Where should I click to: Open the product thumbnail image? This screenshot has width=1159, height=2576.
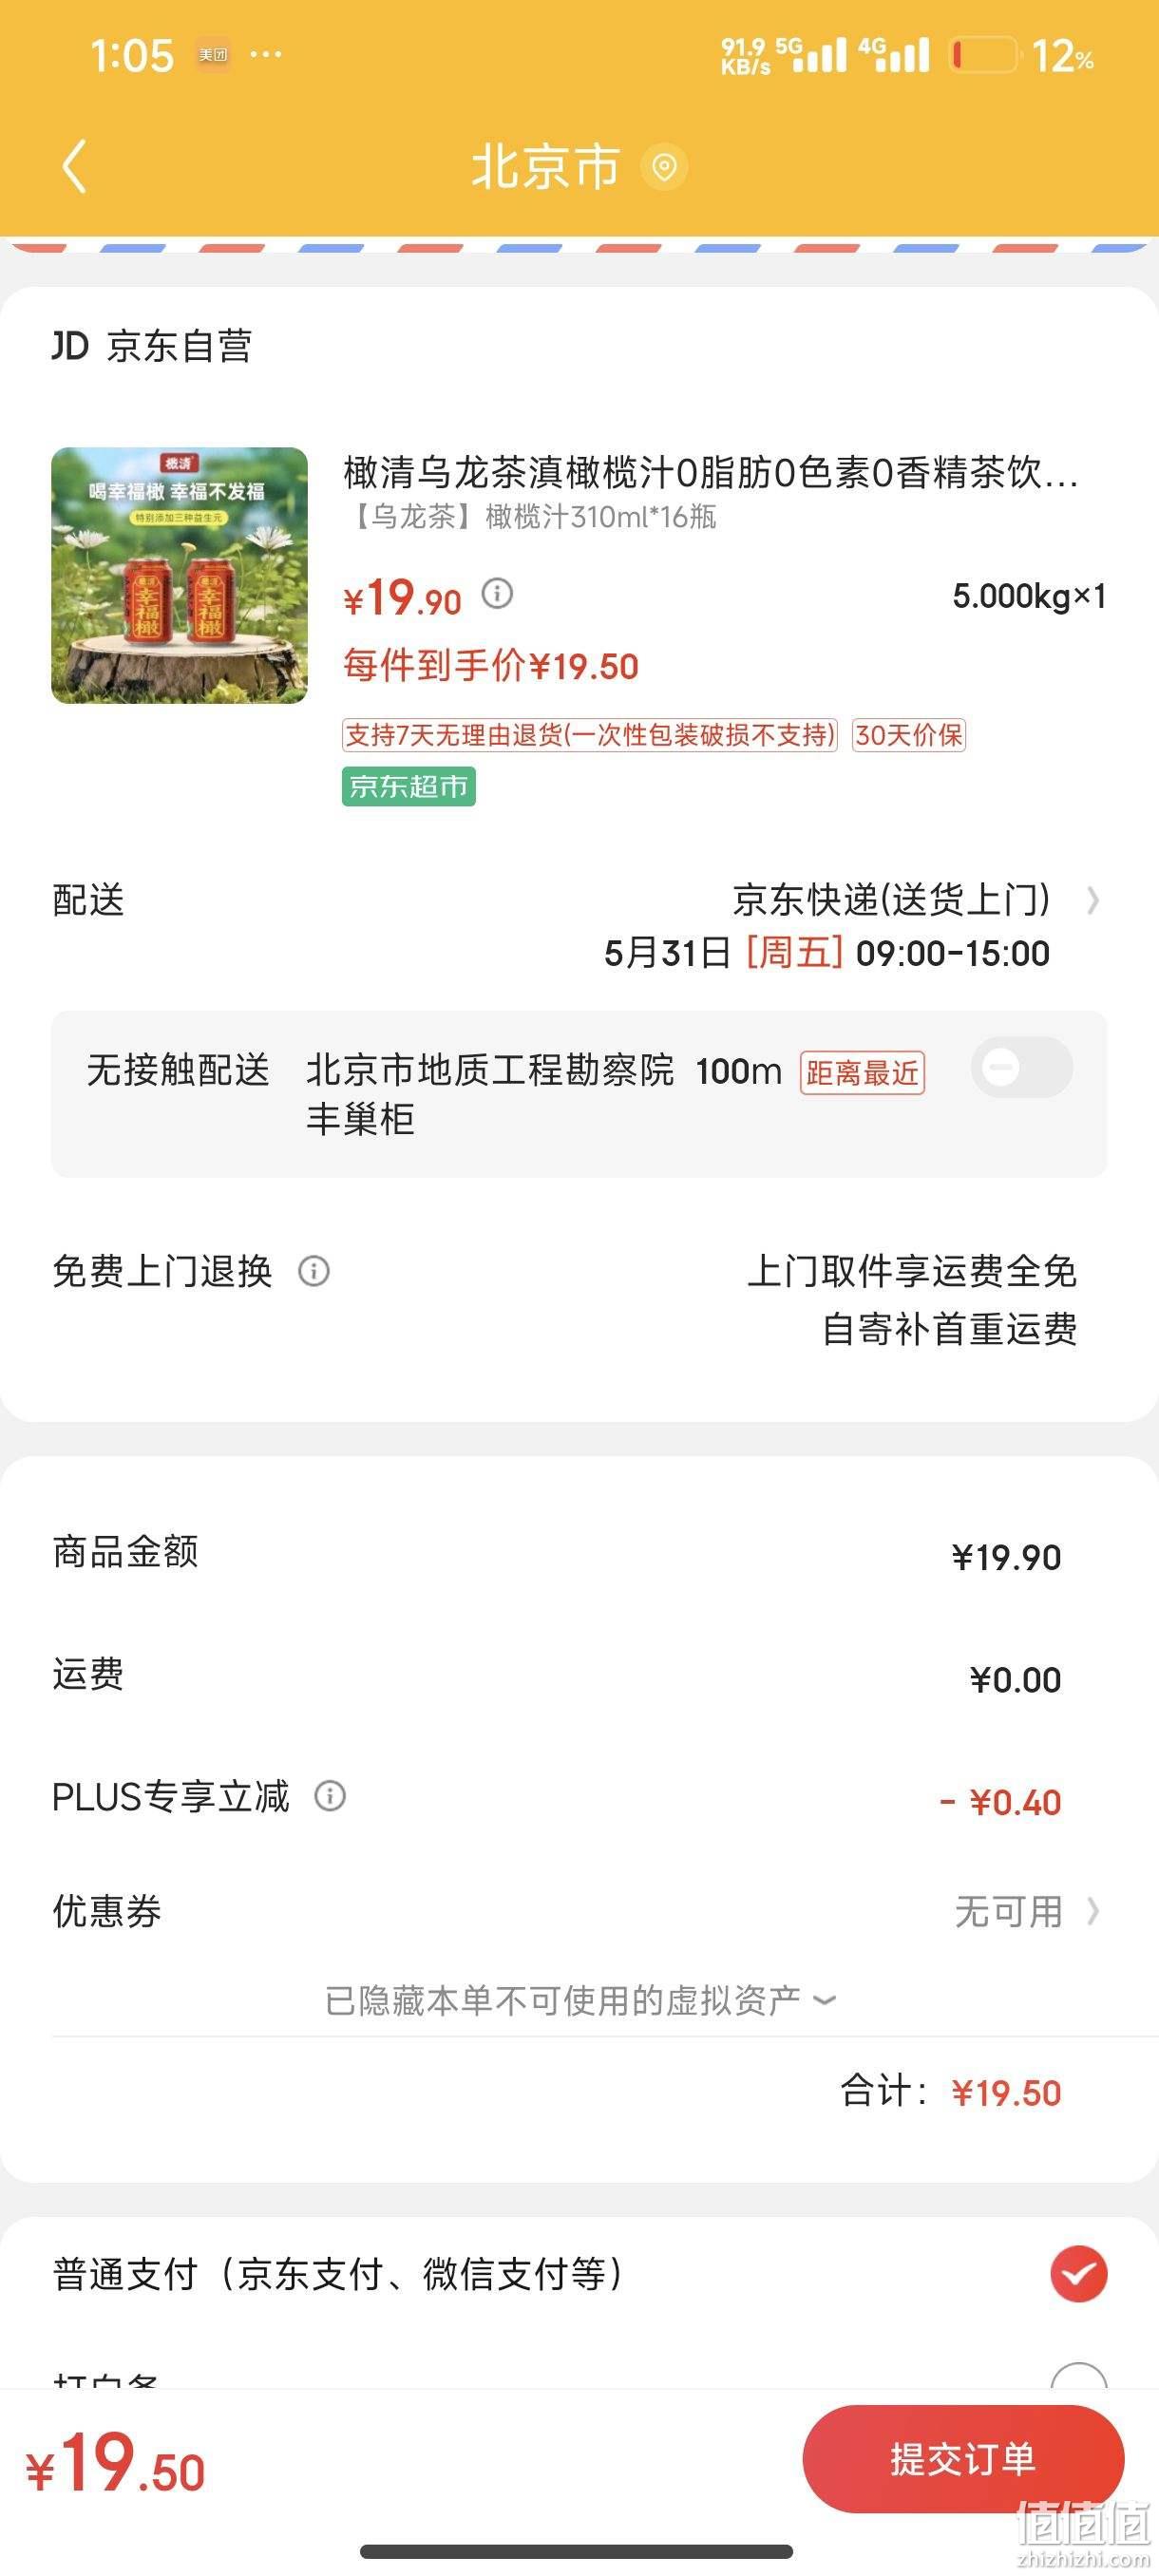pos(180,575)
